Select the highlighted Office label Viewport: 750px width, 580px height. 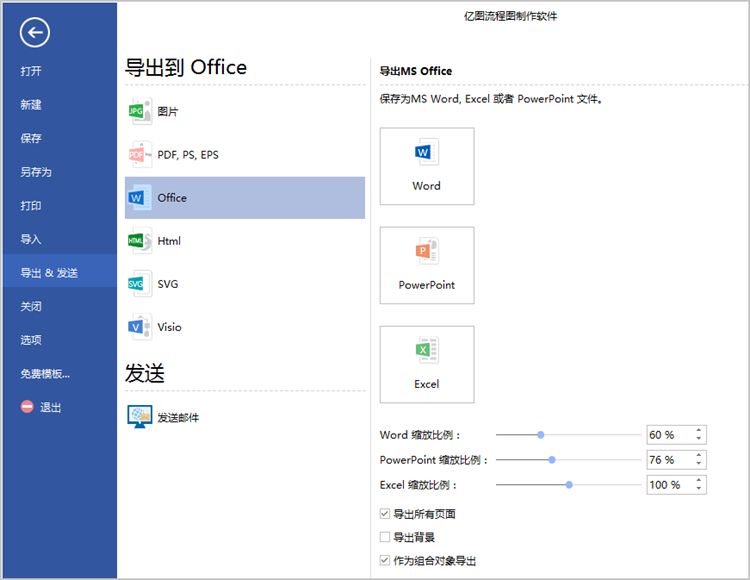pyautogui.click(x=172, y=197)
